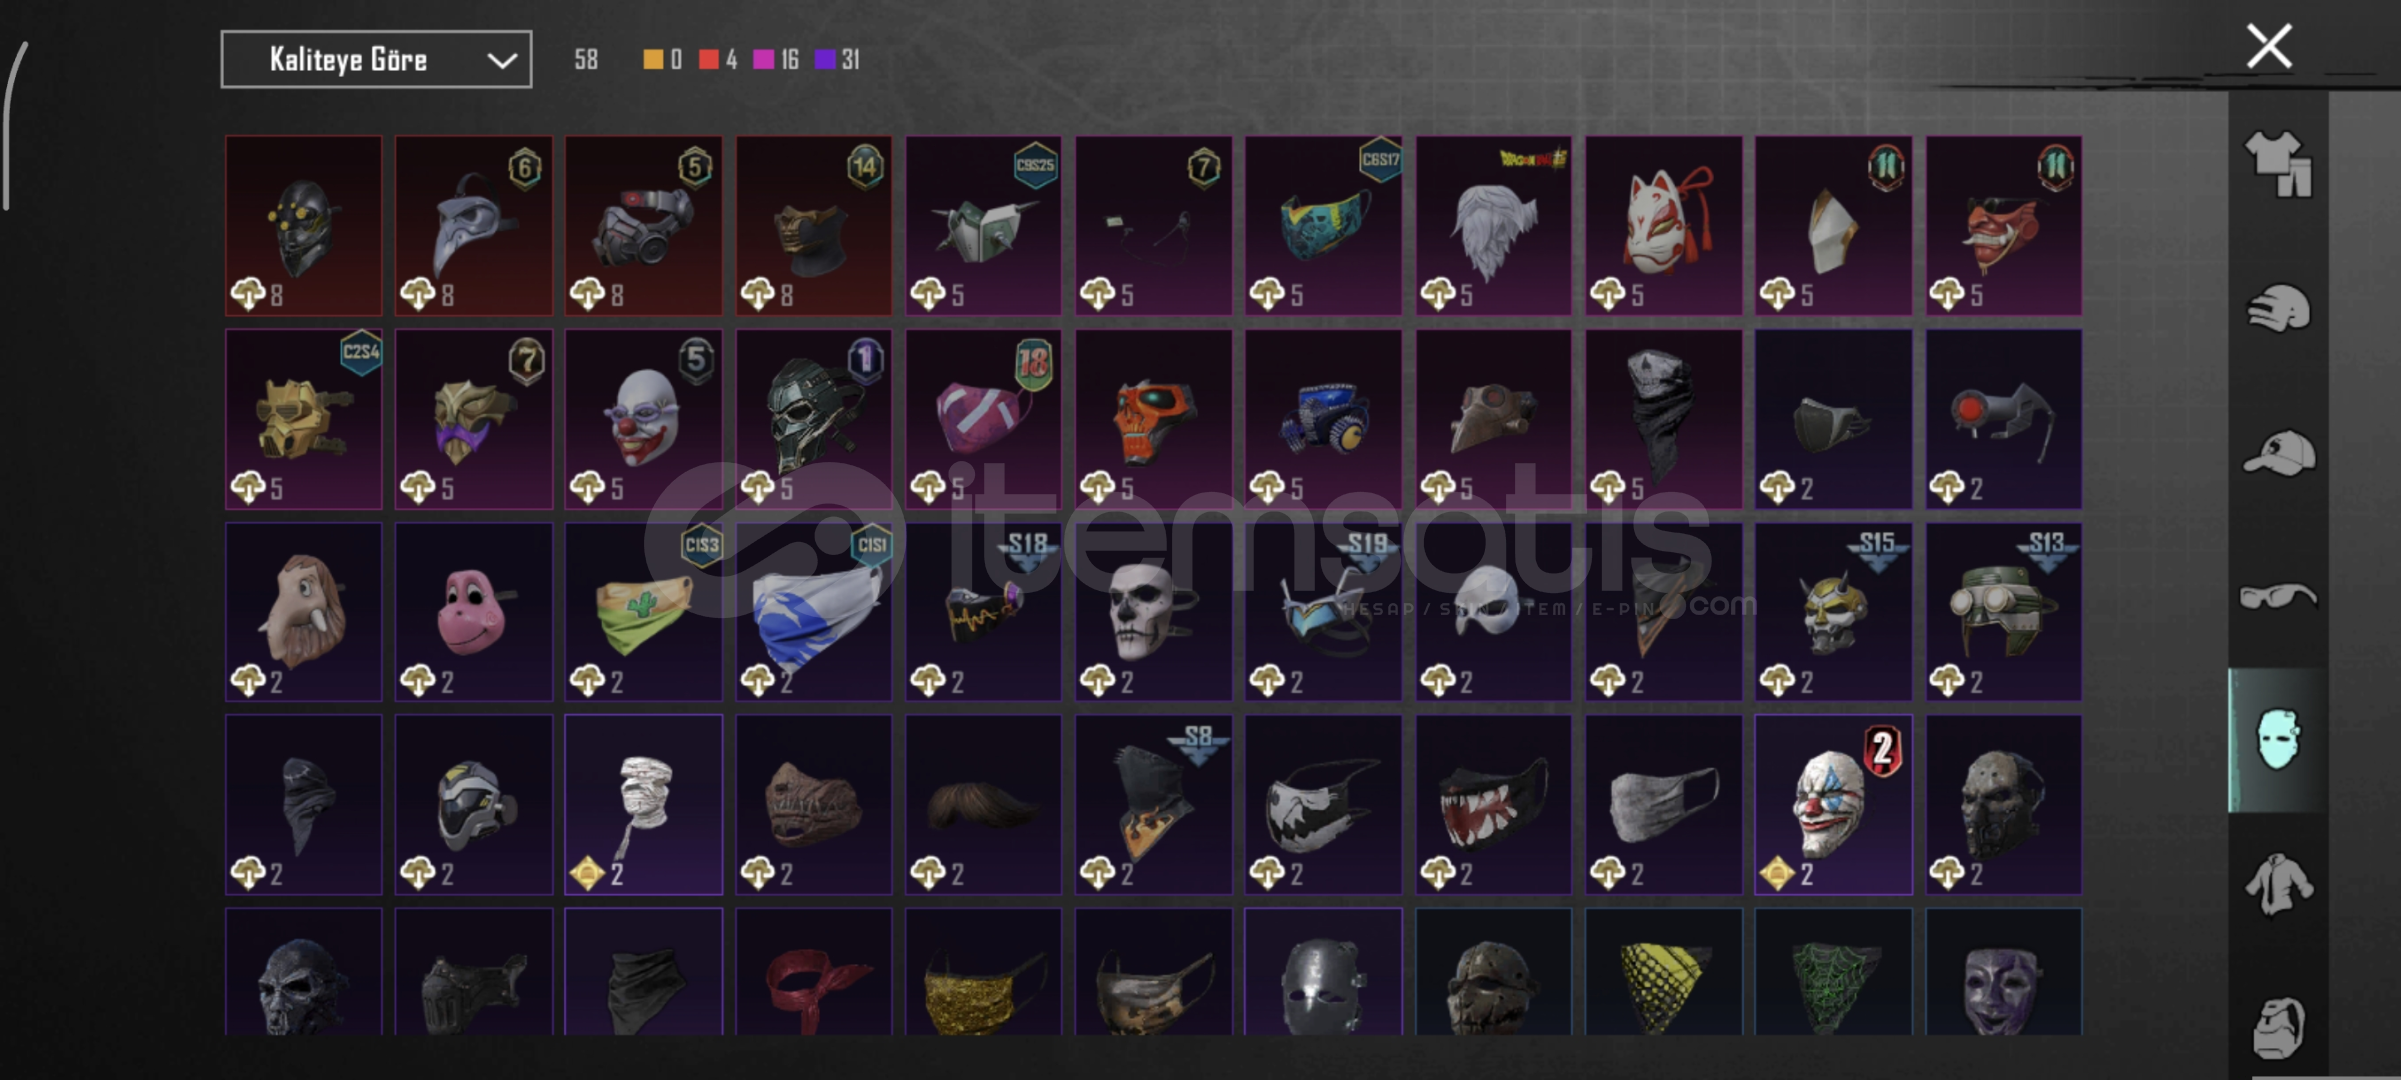Open the jacket tops category icon
This screenshot has height=1080, width=2401.
point(2278,884)
